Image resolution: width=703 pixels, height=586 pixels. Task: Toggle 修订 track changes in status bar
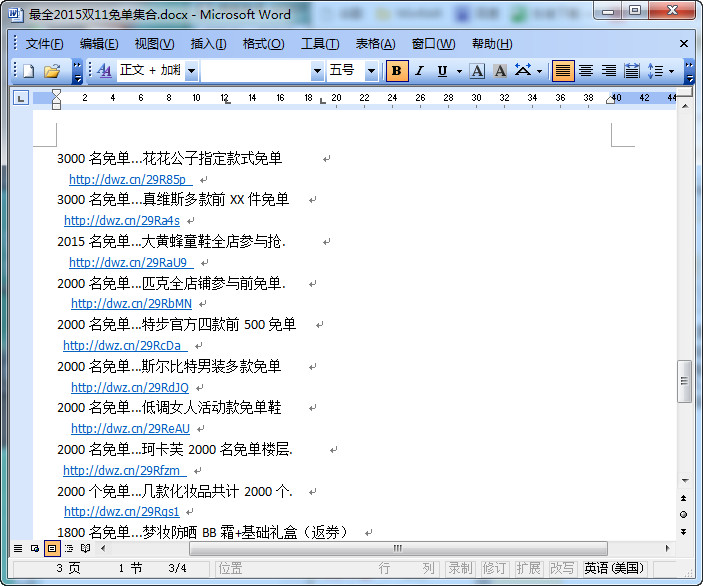[495, 569]
